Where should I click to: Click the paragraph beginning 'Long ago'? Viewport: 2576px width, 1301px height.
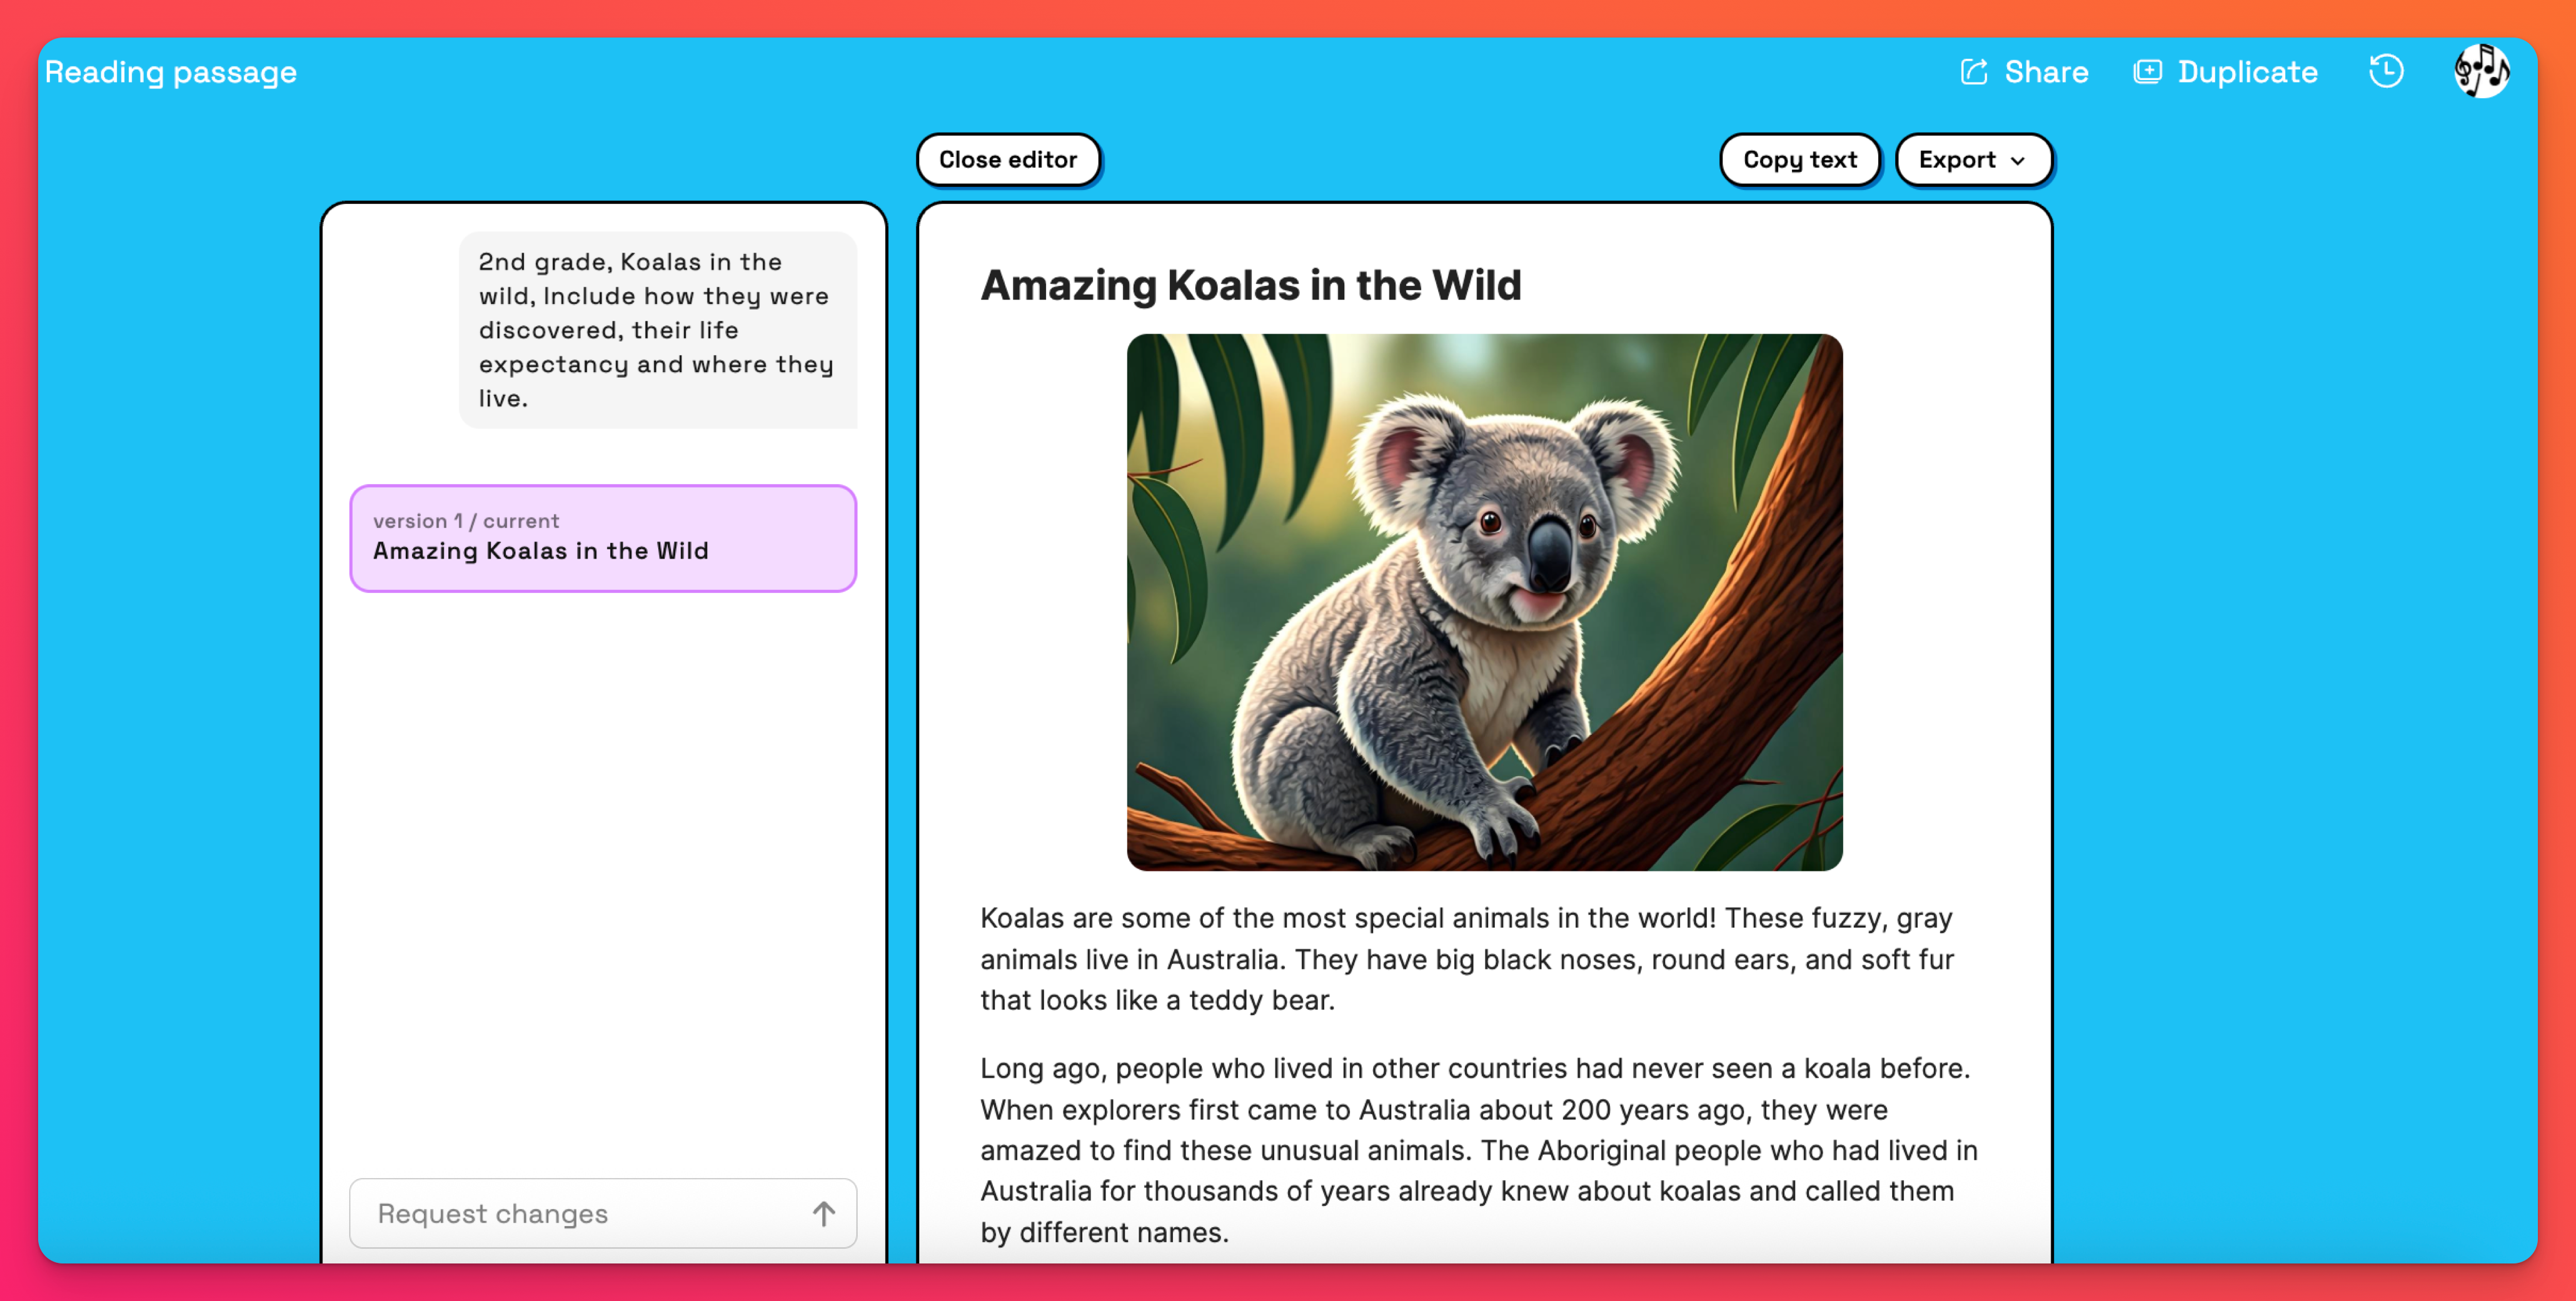click(x=1478, y=1150)
